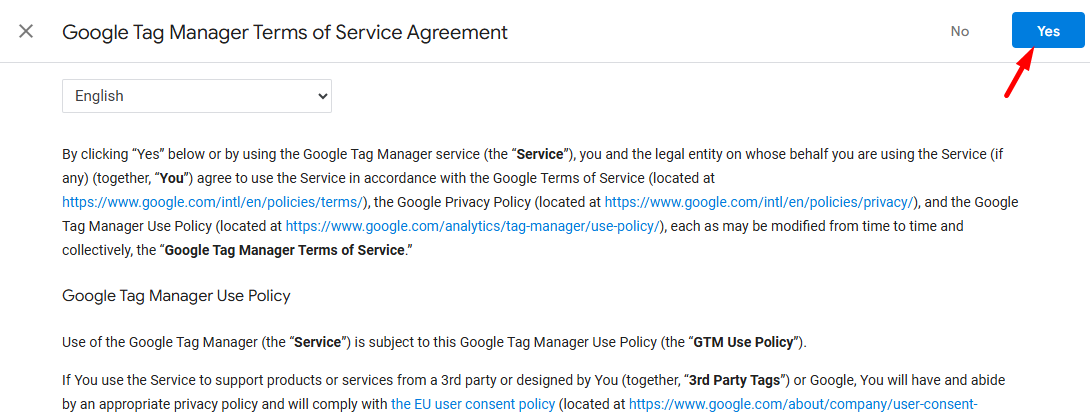Click the paragraph starting By clicking Yes below
This screenshot has height=416, width=1090.
(x=540, y=202)
